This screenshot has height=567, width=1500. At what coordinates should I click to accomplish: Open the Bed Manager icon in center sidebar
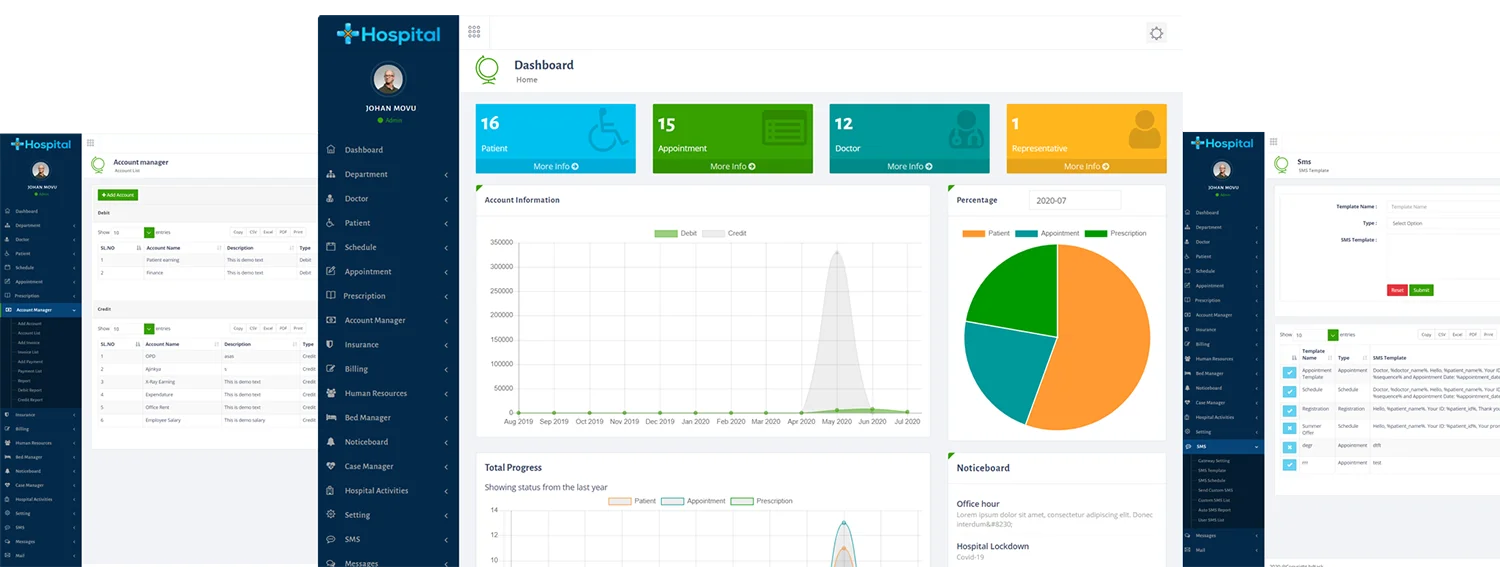point(331,417)
